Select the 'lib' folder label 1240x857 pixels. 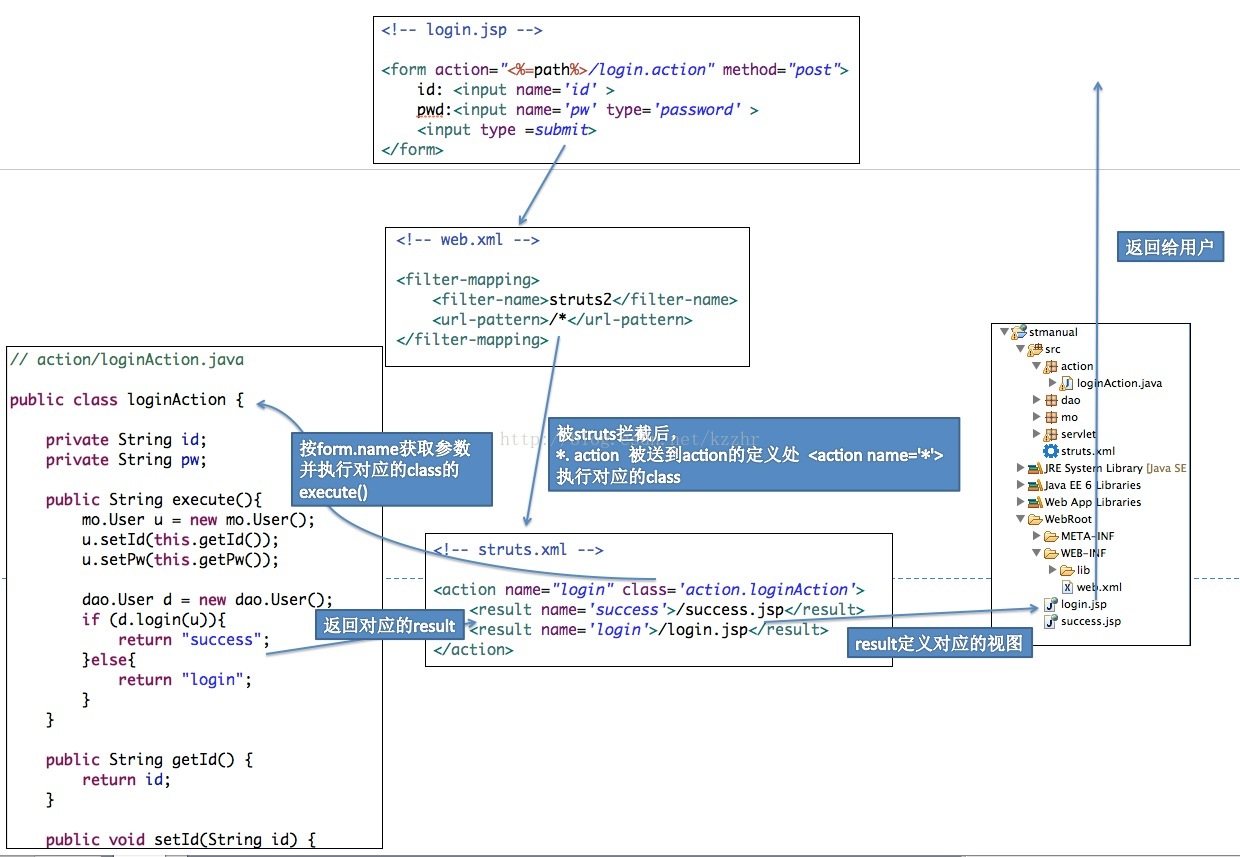tap(1083, 569)
